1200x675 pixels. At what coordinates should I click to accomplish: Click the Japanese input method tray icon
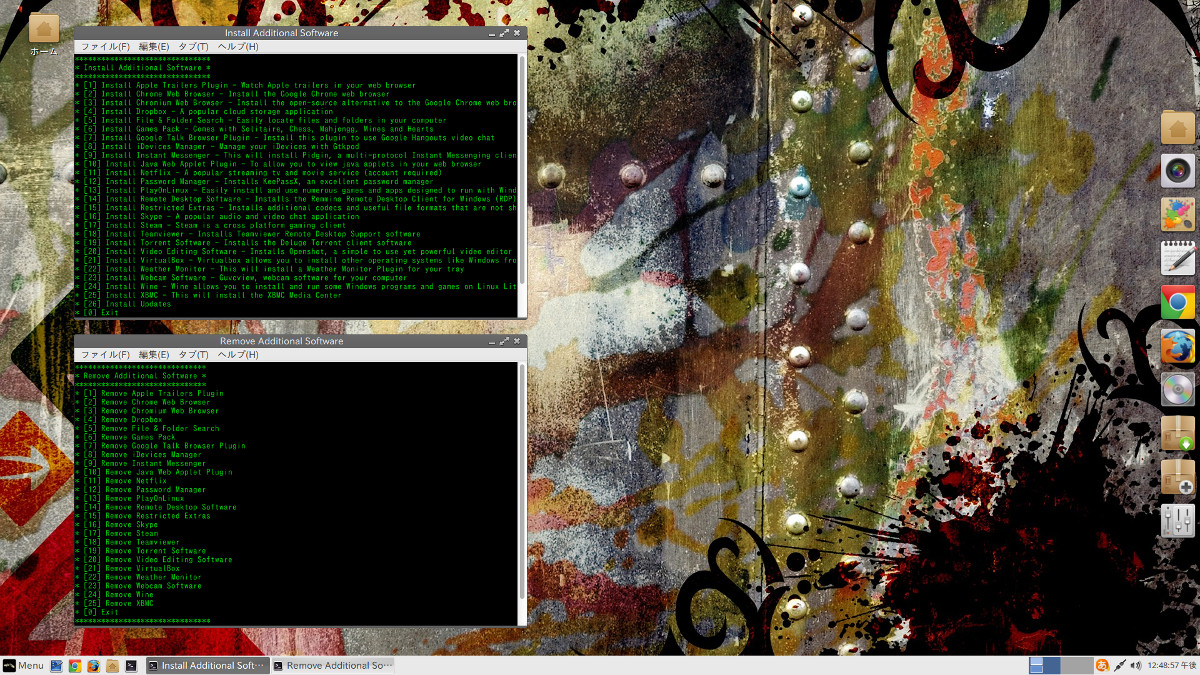pyautogui.click(x=1102, y=665)
